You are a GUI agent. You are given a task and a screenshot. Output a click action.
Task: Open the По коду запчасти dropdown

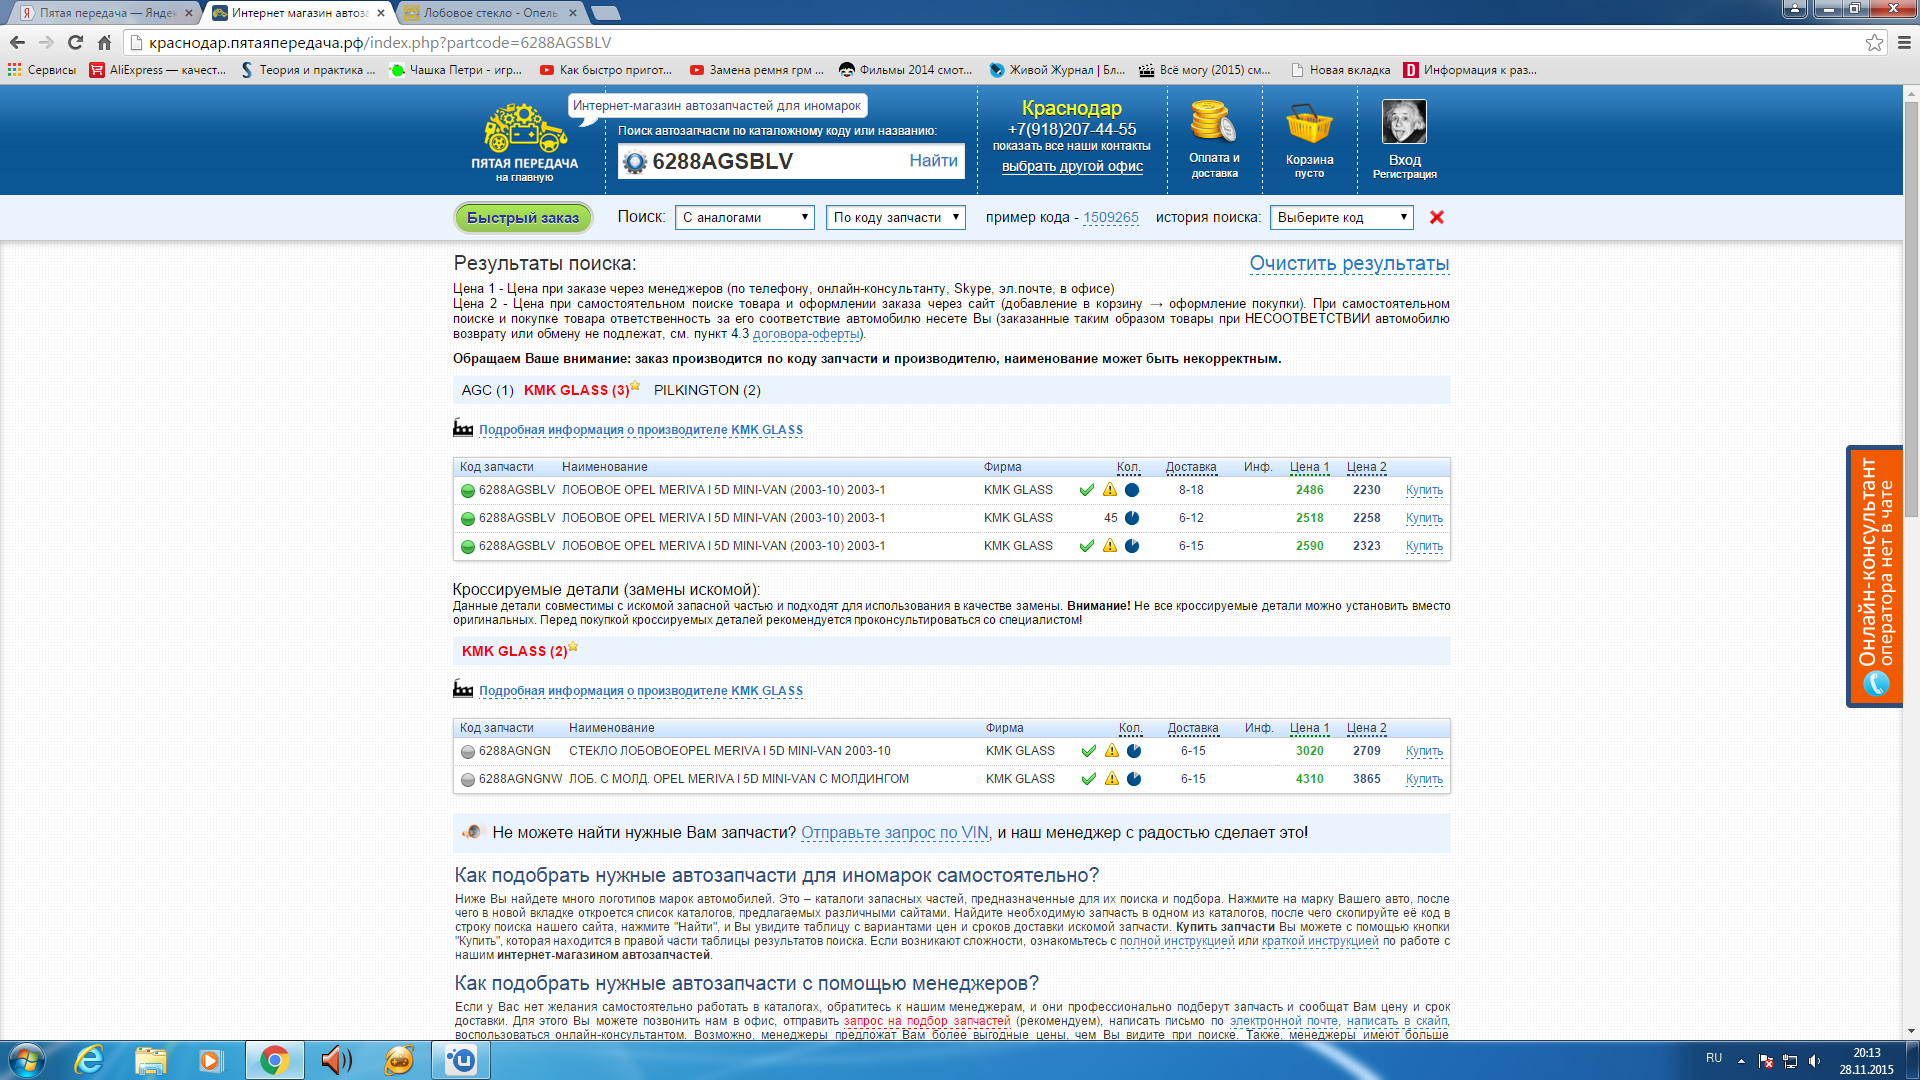tap(896, 217)
